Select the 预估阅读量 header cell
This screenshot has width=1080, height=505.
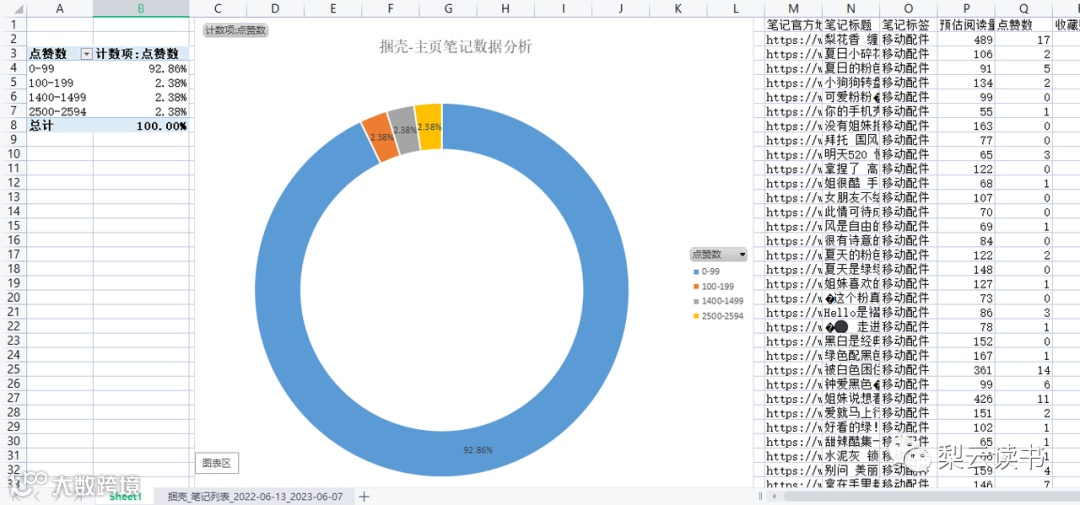coord(967,25)
